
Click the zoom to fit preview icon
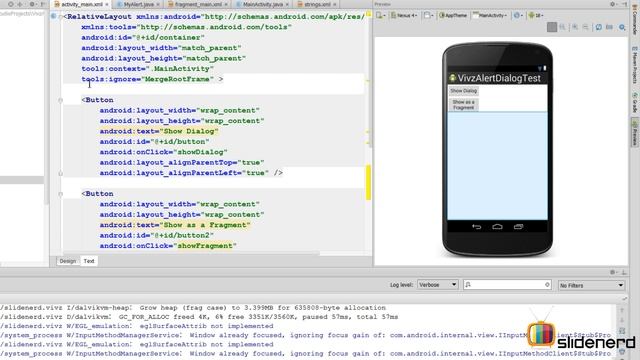[552, 27]
